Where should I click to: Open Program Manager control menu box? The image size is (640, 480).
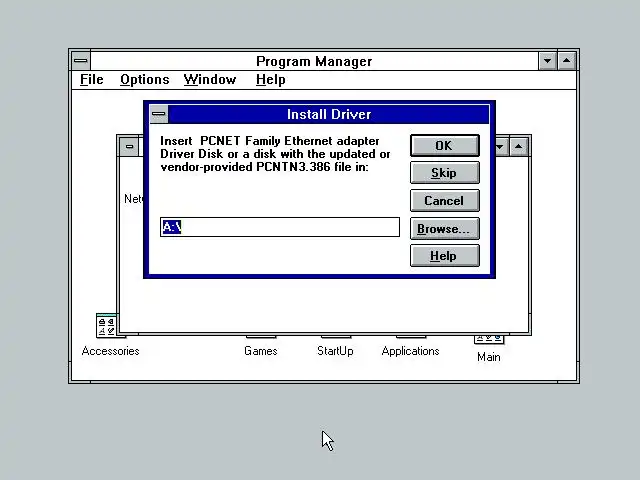(x=81, y=61)
